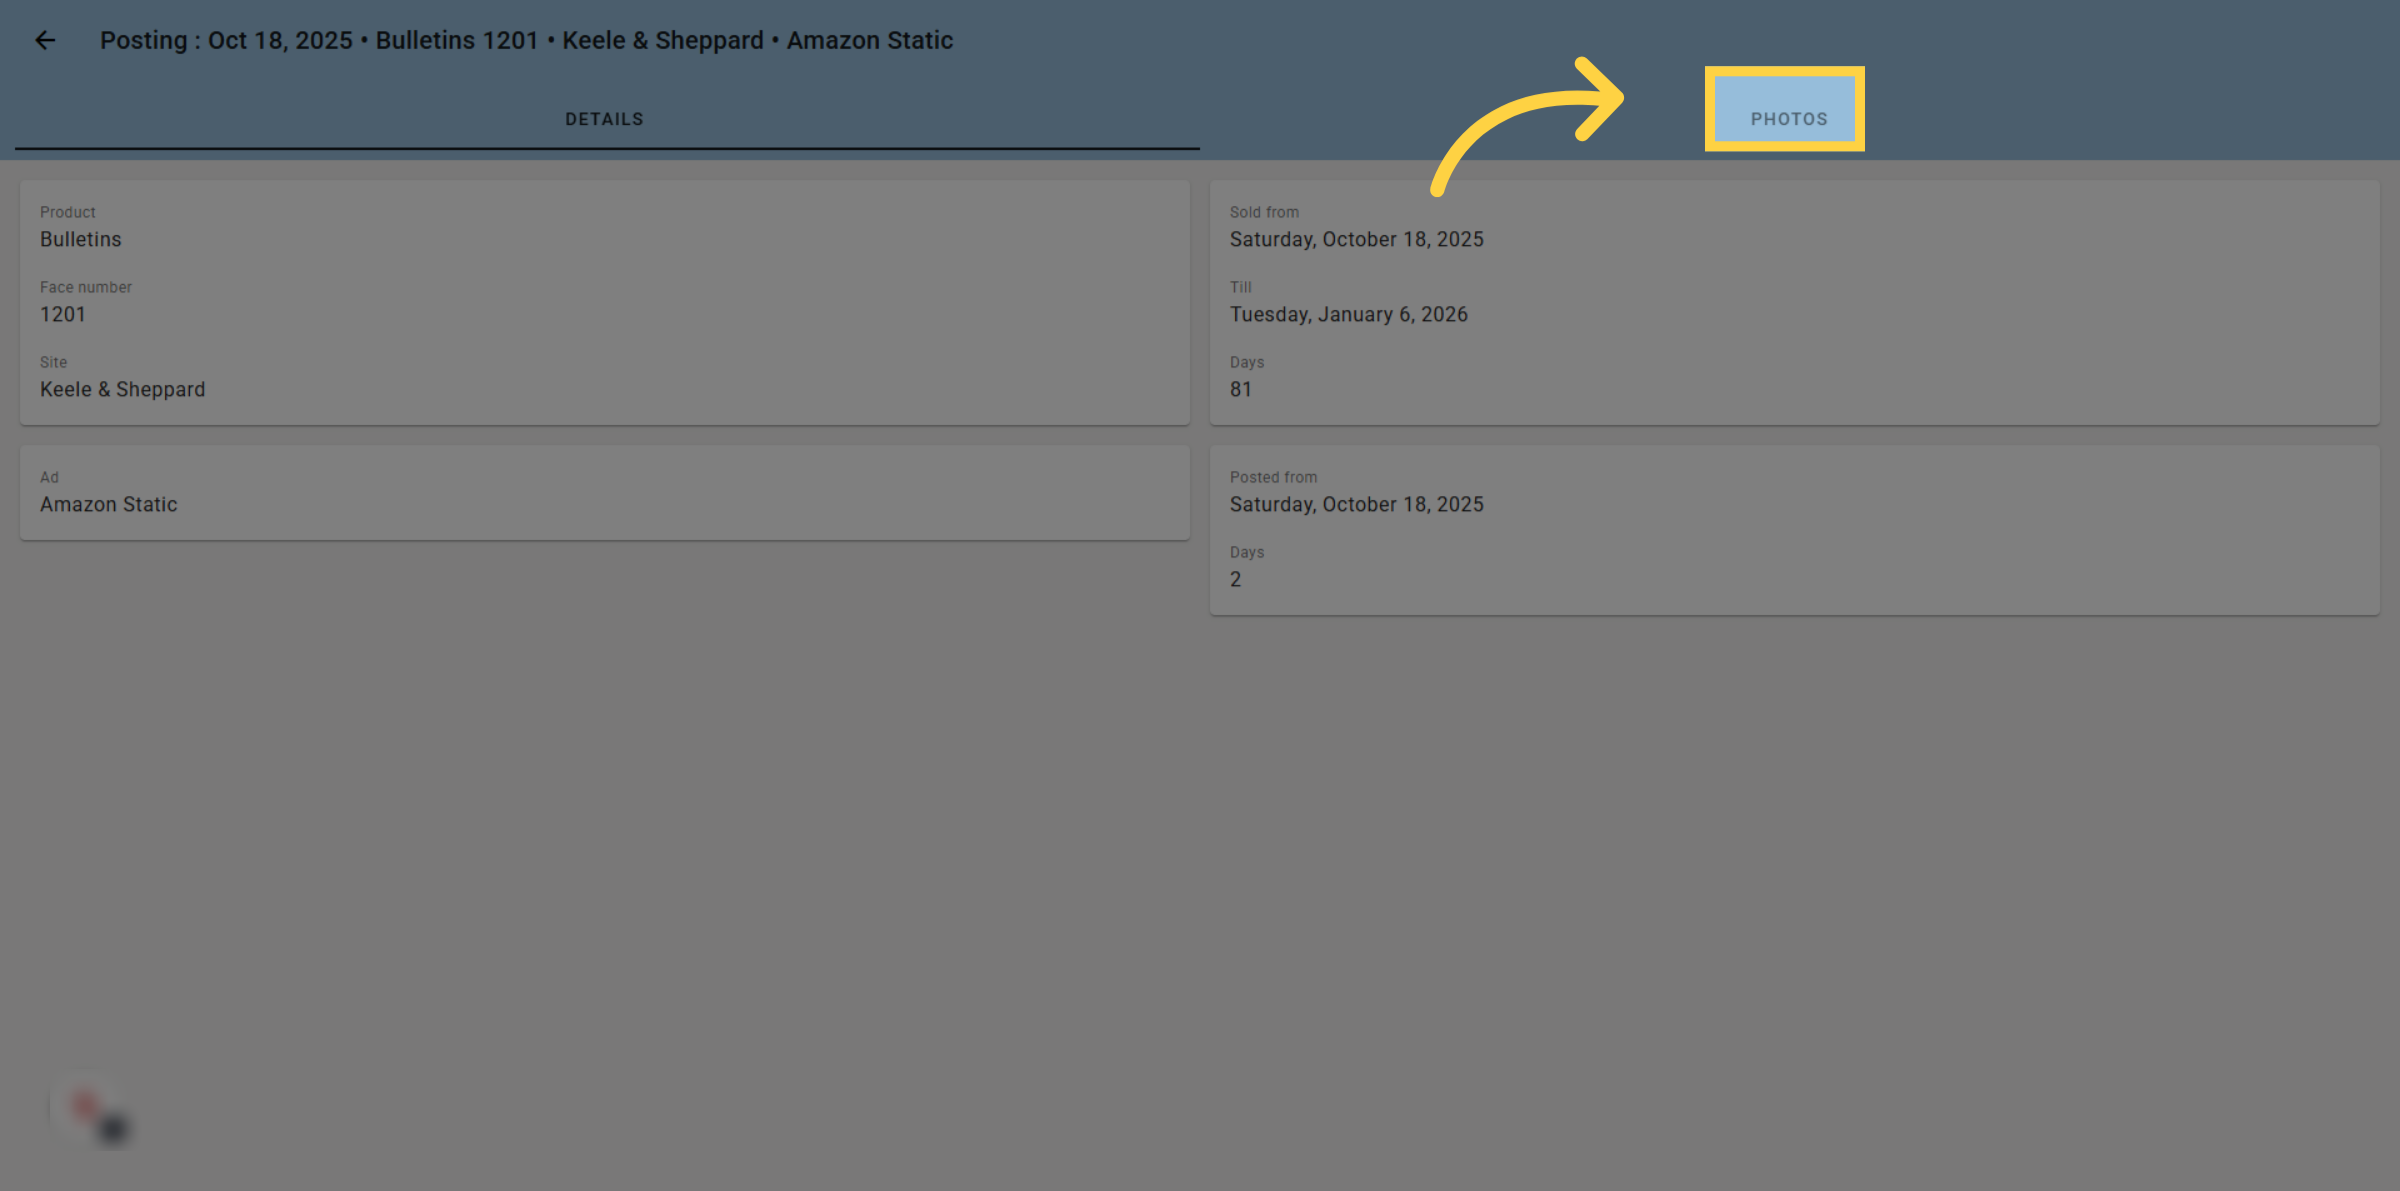Click the Product label
This screenshot has width=2400, height=1191.
point(68,212)
